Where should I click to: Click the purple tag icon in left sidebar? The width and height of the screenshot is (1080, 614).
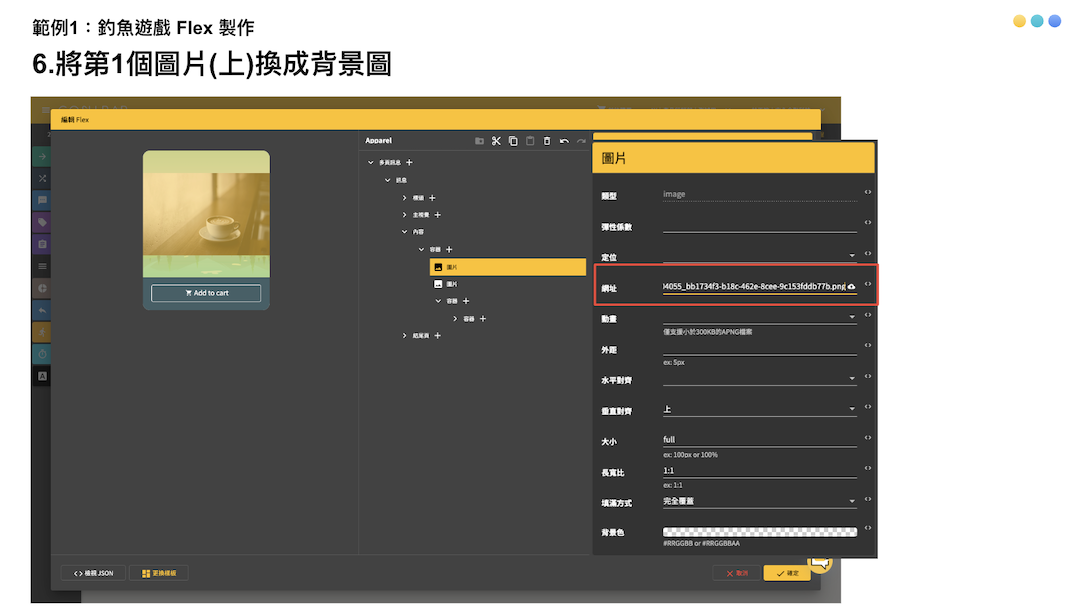pyautogui.click(x=42, y=223)
